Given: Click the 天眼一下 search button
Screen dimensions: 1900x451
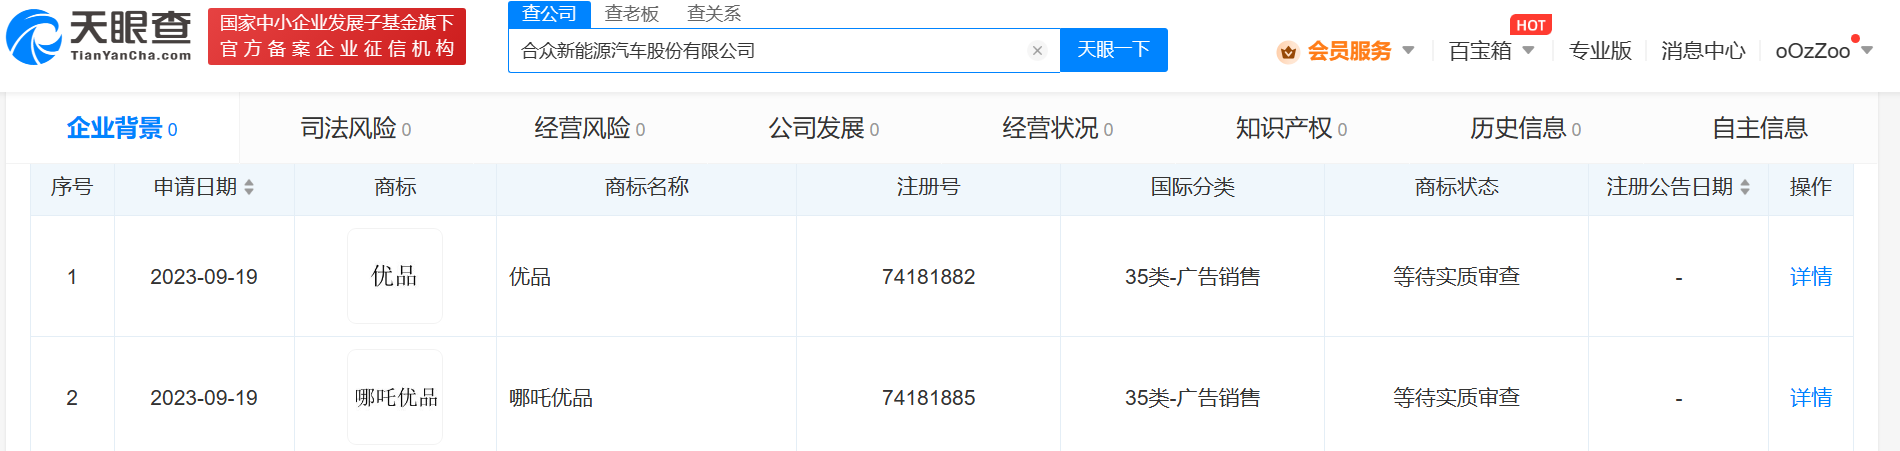Looking at the screenshot, I should tap(1114, 50).
